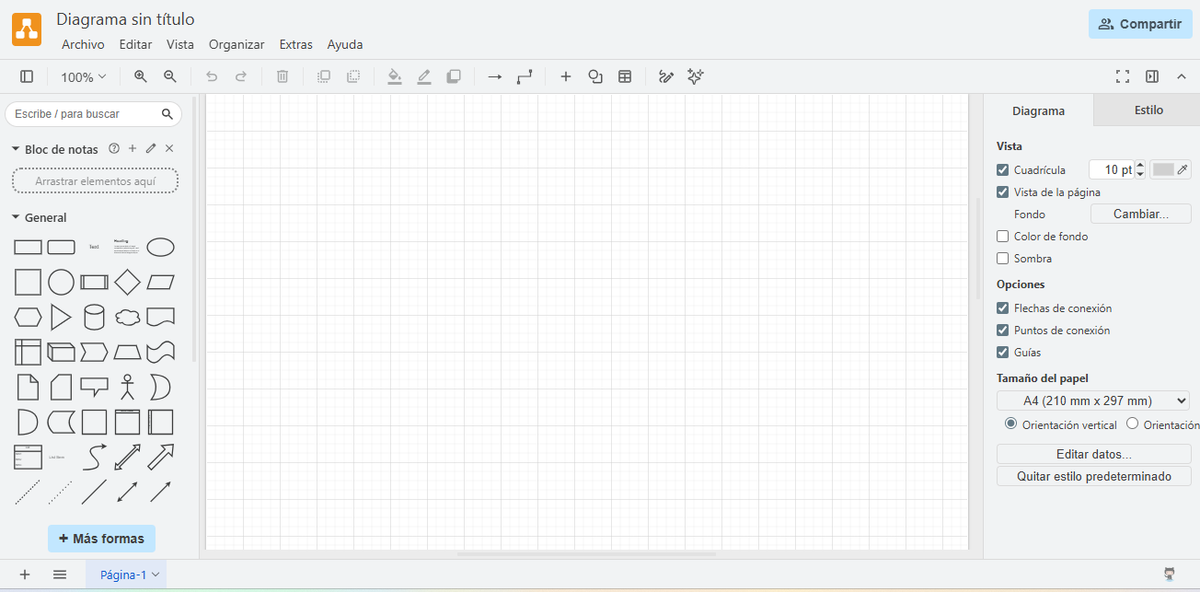The image size is (1200, 592).
Task: Edit the Bloc de notas pencil icon
Action: pos(151,149)
